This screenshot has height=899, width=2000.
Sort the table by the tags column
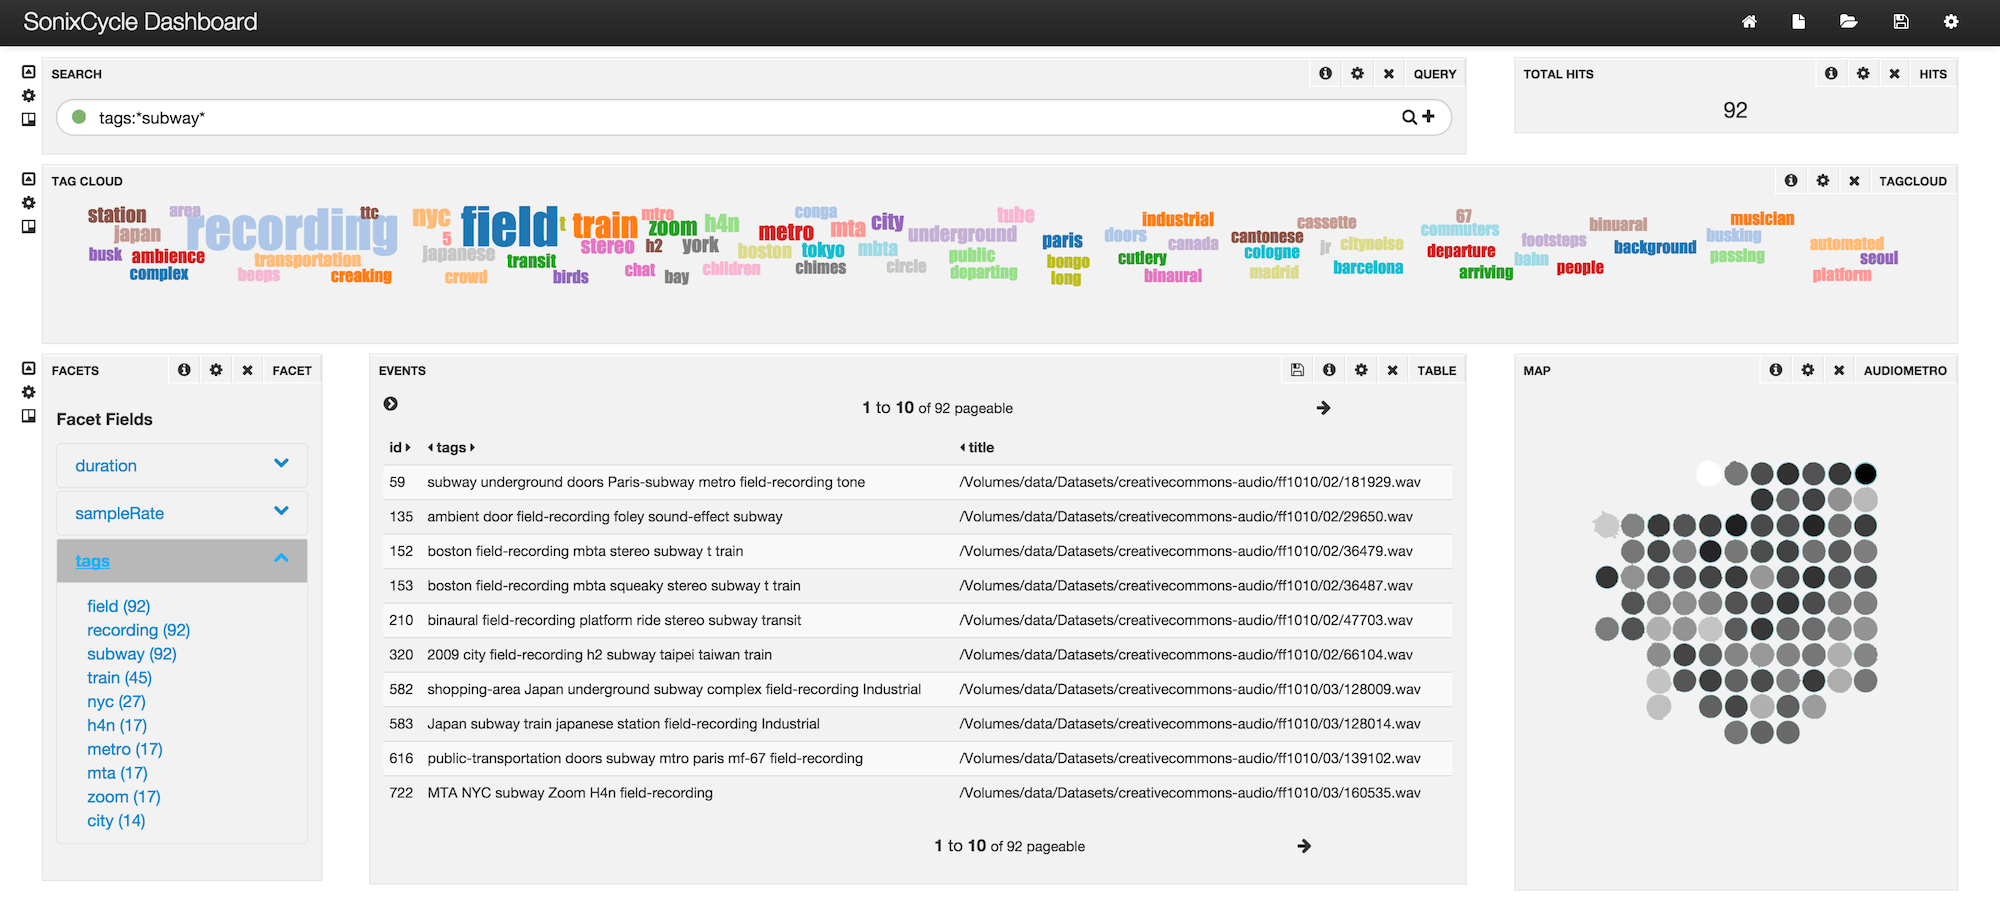tap(451, 447)
